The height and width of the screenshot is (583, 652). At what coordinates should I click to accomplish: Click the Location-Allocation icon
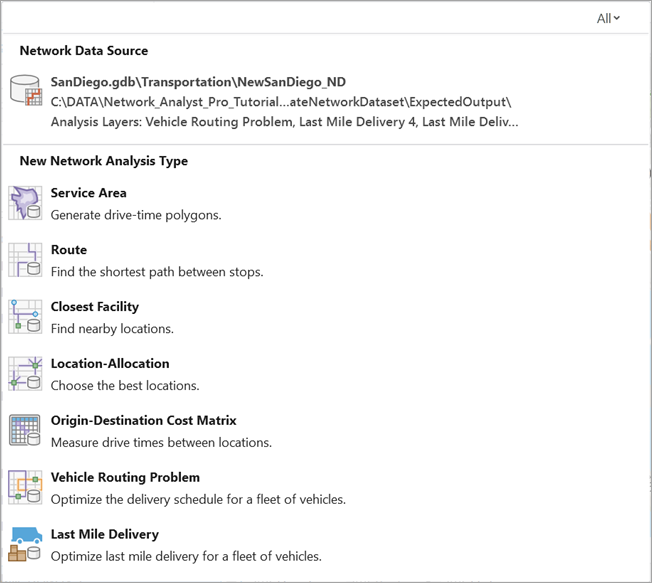coord(26,374)
